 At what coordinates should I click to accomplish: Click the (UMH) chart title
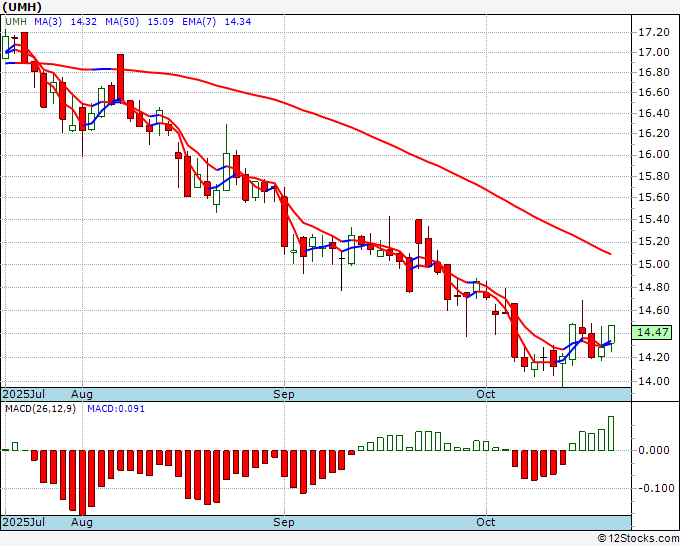22,7
